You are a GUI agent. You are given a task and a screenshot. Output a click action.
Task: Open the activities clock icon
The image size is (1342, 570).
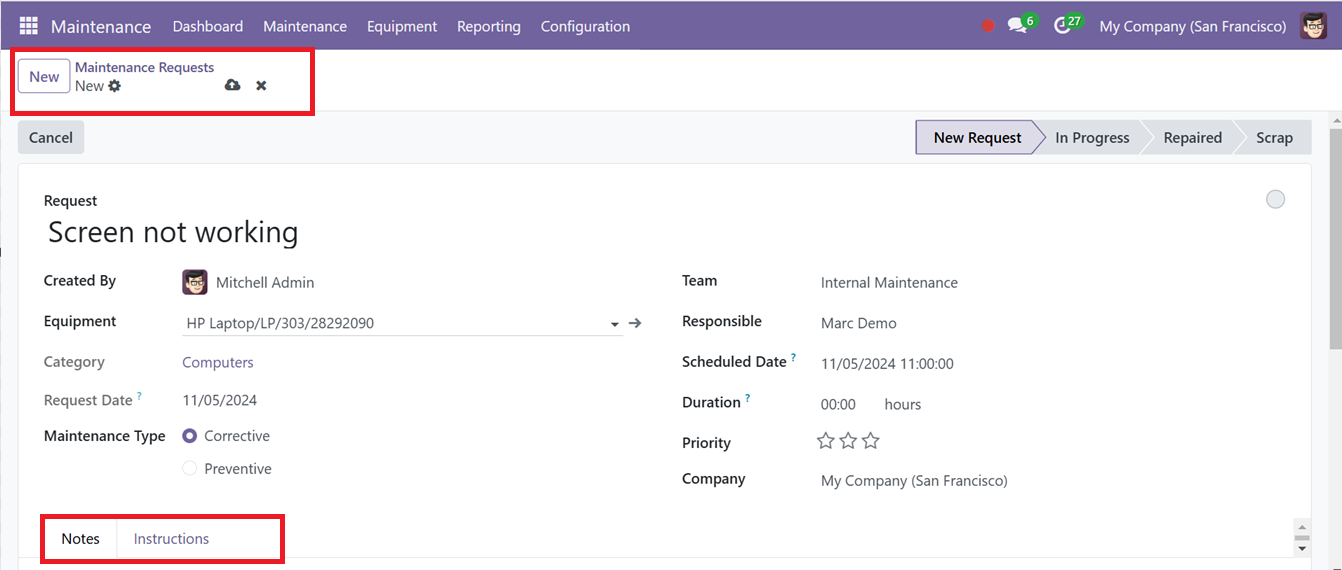click(x=1062, y=26)
